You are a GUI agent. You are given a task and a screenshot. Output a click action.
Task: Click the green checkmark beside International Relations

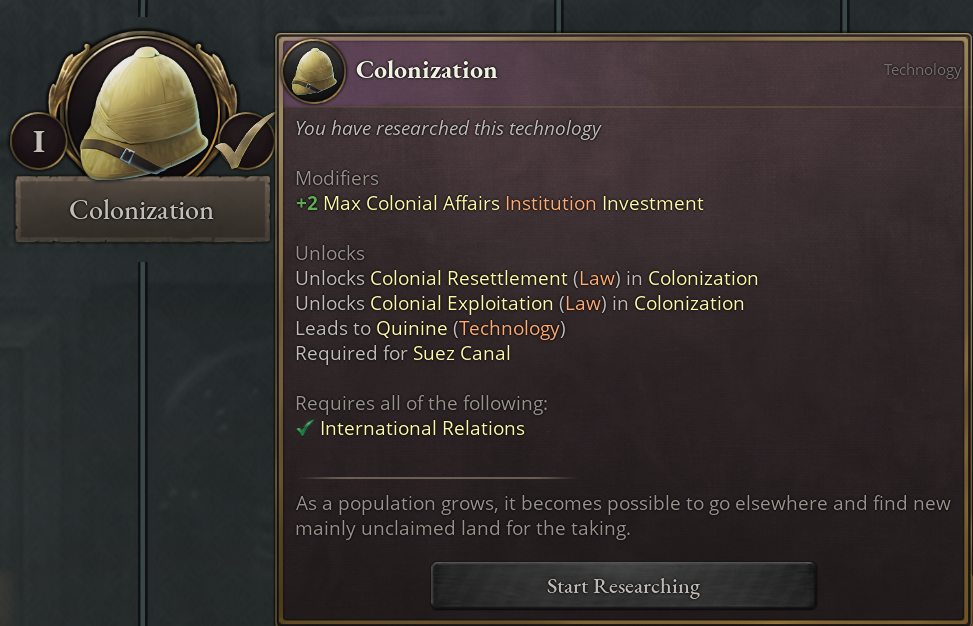pos(305,429)
